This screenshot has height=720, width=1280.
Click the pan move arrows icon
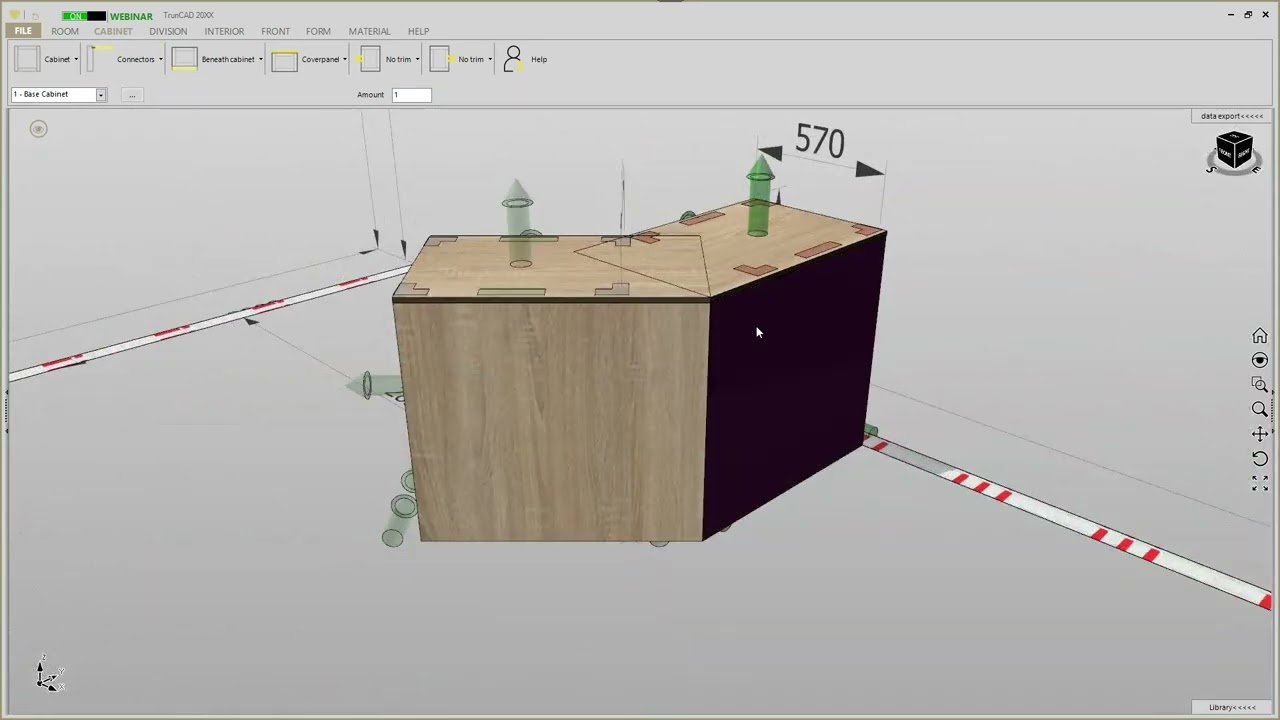click(x=1260, y=434)
